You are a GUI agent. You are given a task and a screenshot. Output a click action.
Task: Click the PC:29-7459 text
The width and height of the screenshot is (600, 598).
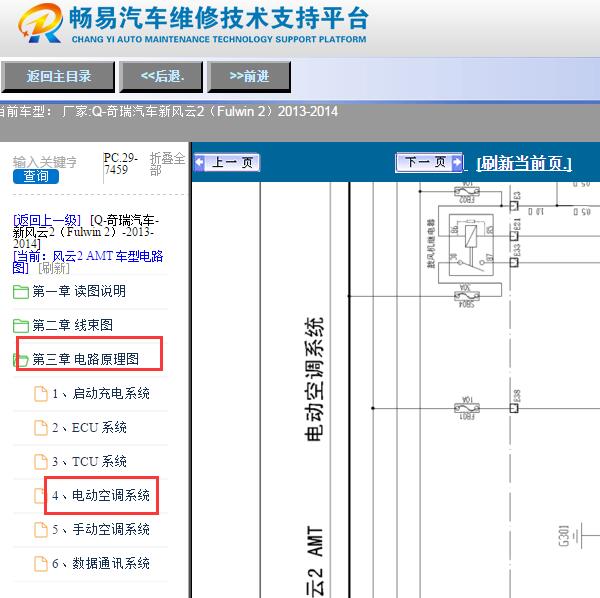coord(121,164)
